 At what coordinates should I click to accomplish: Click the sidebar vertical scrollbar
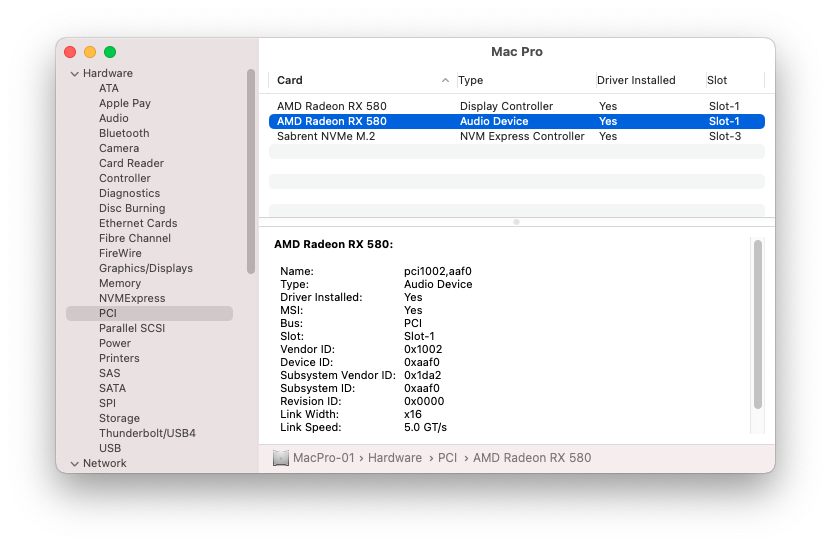click(x=251, y=172)
